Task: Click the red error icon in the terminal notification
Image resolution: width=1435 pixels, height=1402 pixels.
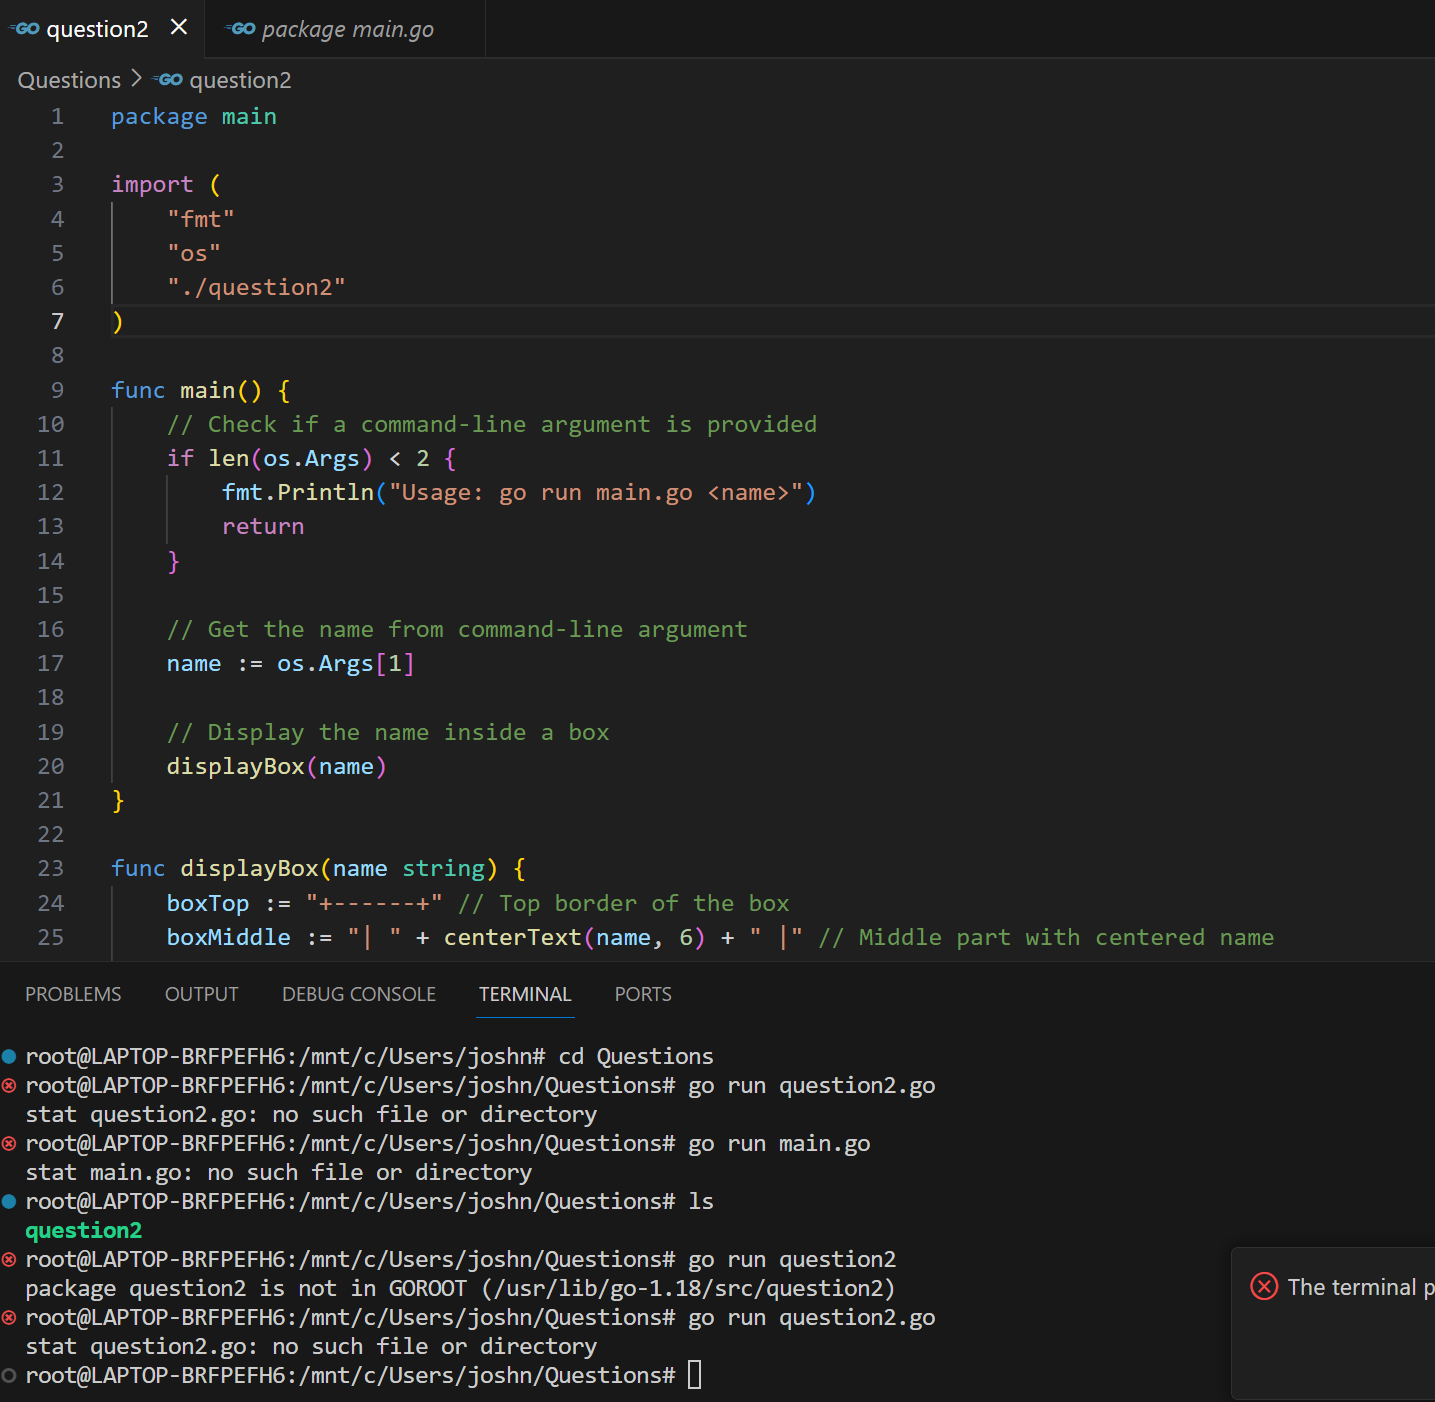Action: [1263, 1287]
